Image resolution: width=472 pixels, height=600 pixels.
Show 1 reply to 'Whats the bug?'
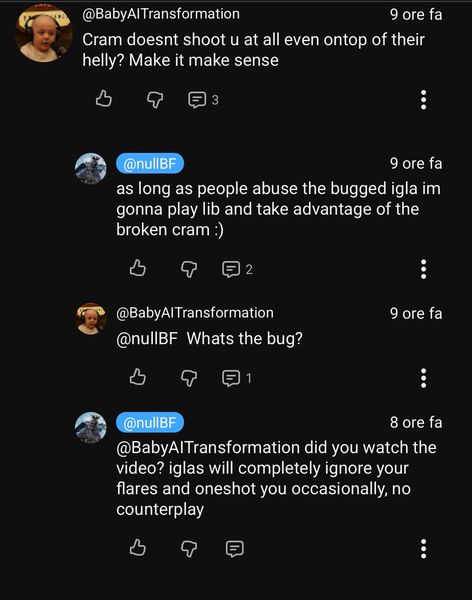(x=237, y=378)
